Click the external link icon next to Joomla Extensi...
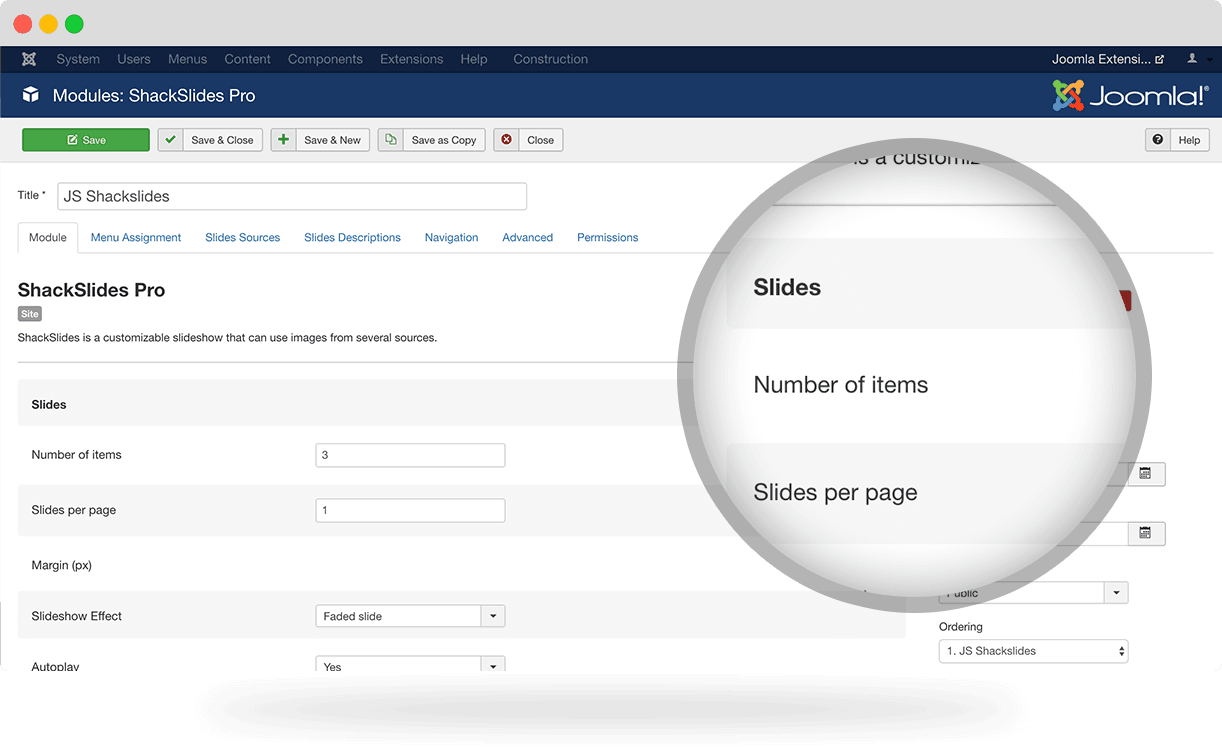 (1160, 60)
